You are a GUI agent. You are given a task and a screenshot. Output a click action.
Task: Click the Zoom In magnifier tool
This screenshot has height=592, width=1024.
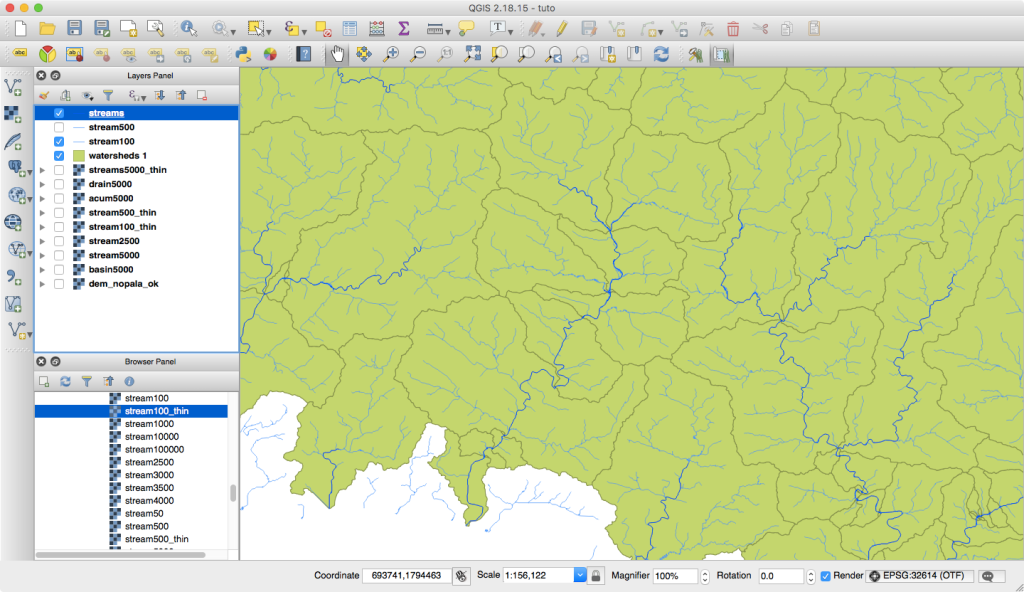pos(391,54)
